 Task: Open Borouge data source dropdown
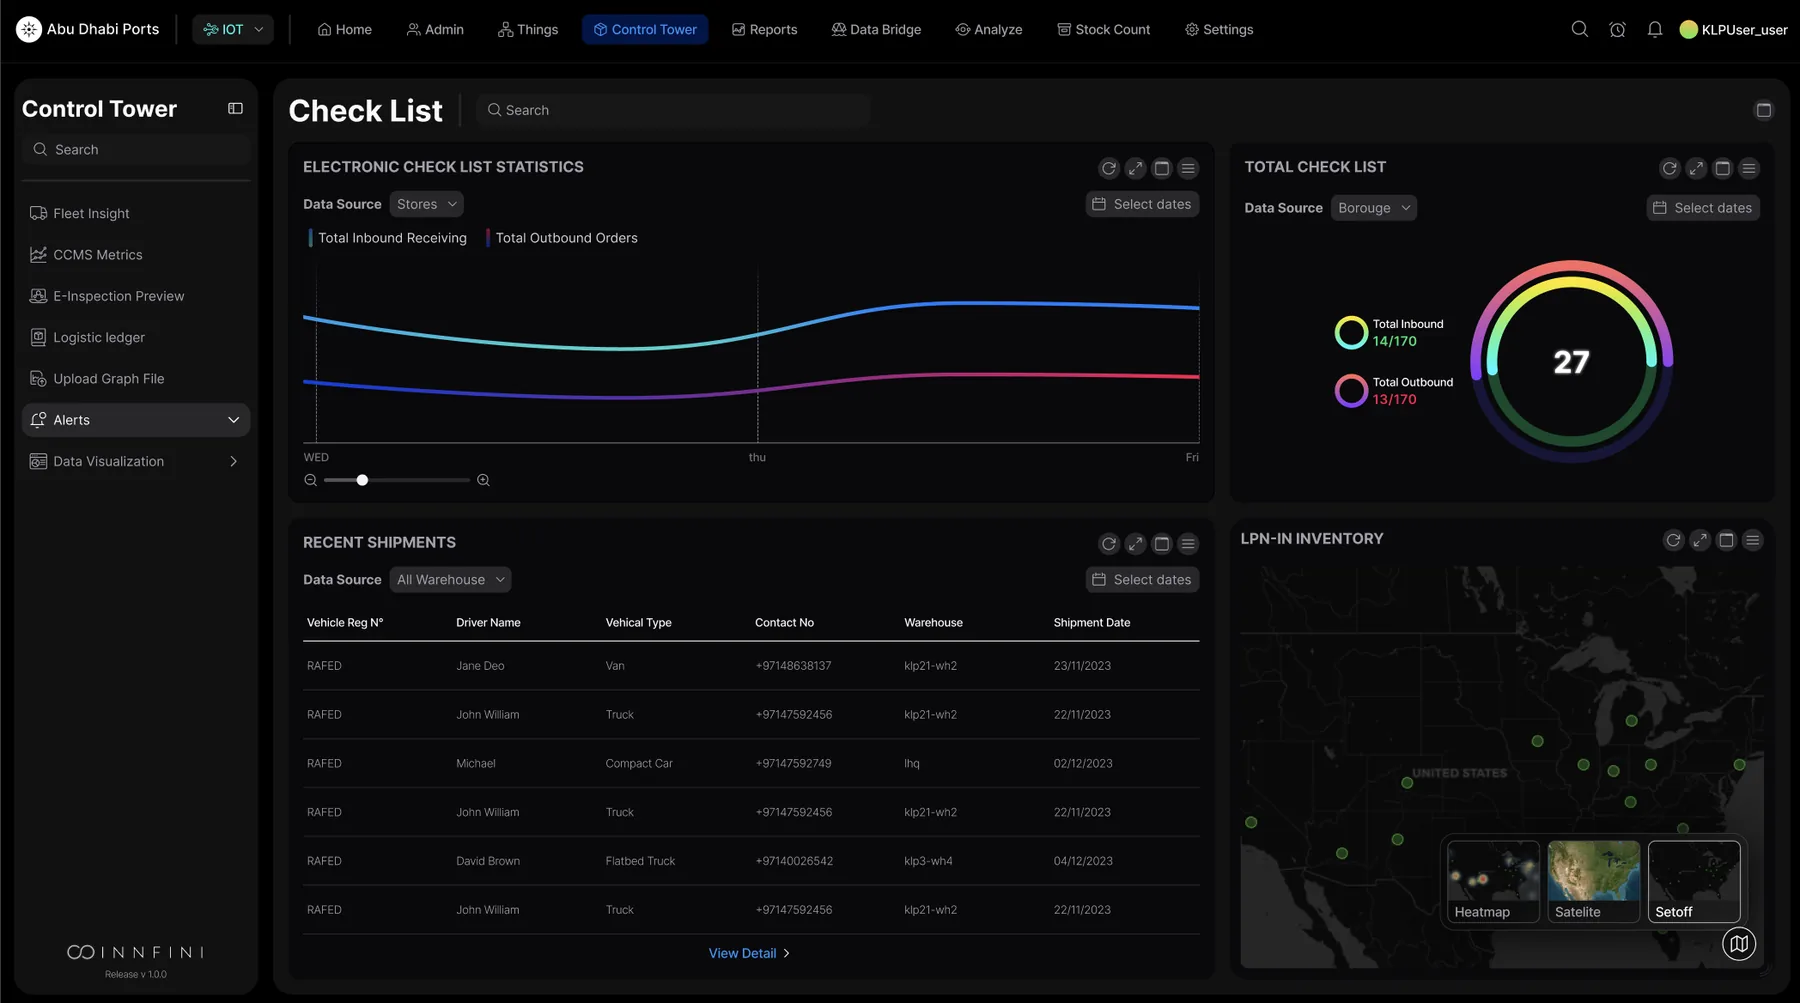pyautogui.click(x=1374, y=208)
